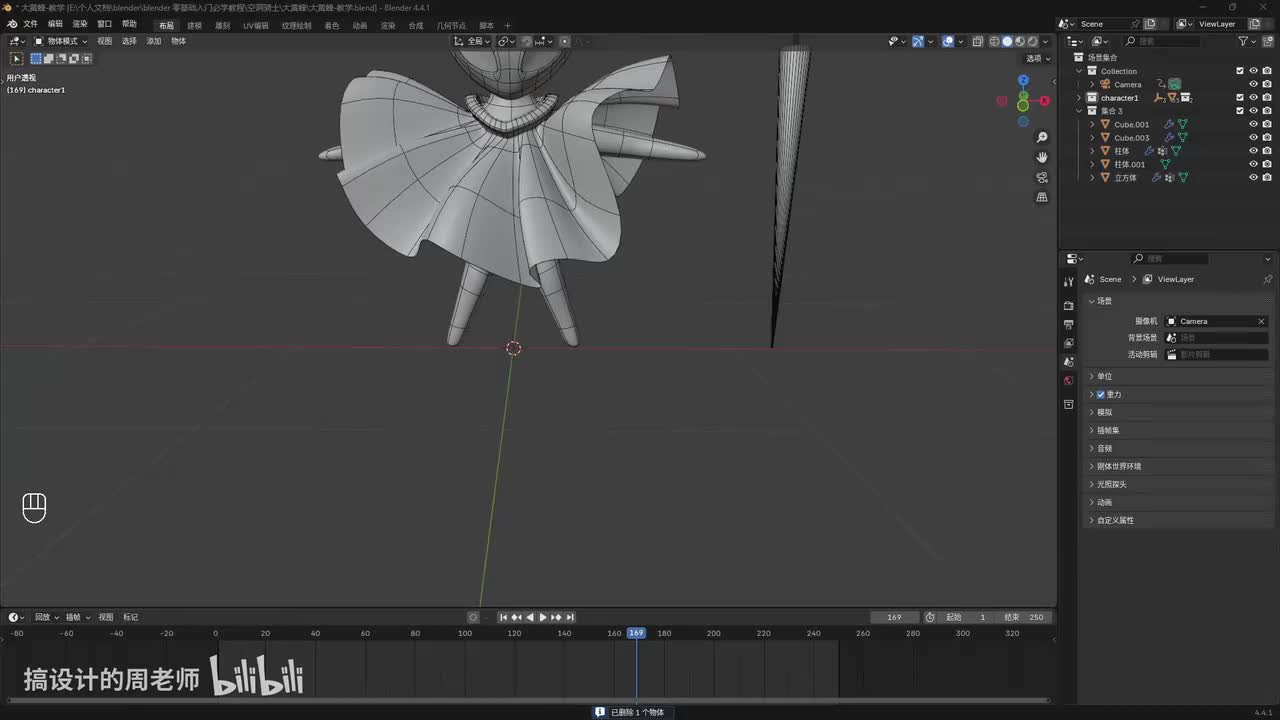
Task: Select rendered viewport shading icon
Action: pyautogui.click(x=1033, y=41)
